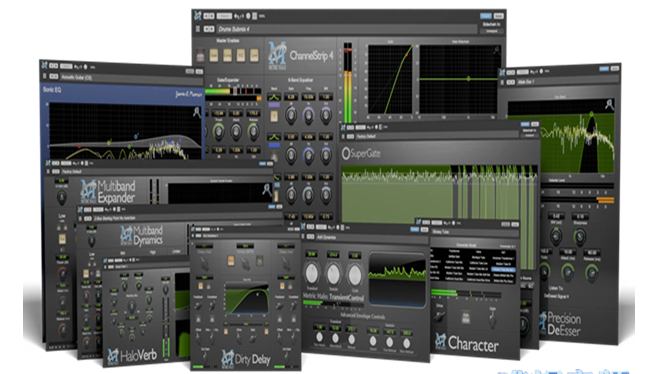657x374 pixels.
Task: Click the Drive knob in Character
Action: (x=440, y=317)
